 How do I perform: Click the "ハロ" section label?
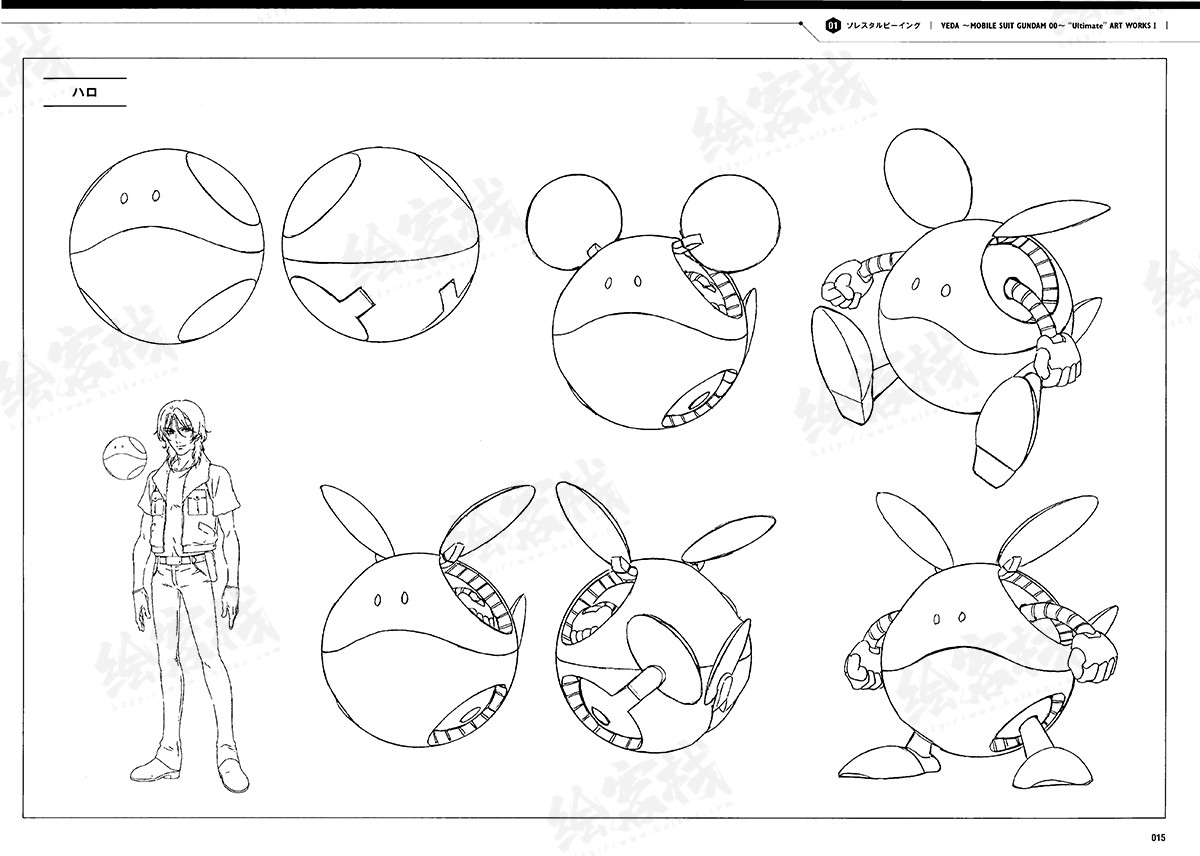point(85,92)
